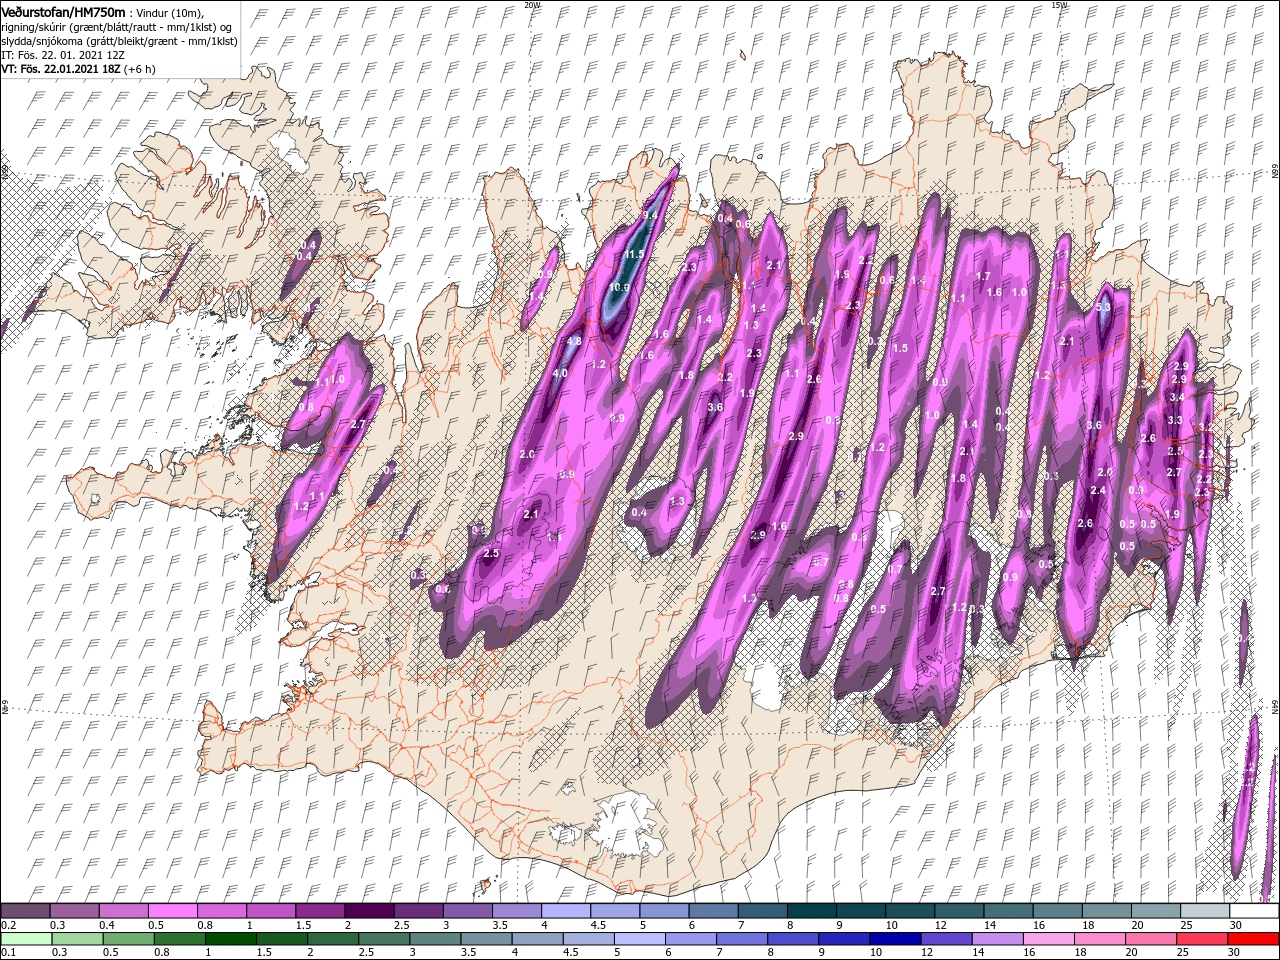Click the 9.4 precipitation value on the map

[x=649, y=215]
